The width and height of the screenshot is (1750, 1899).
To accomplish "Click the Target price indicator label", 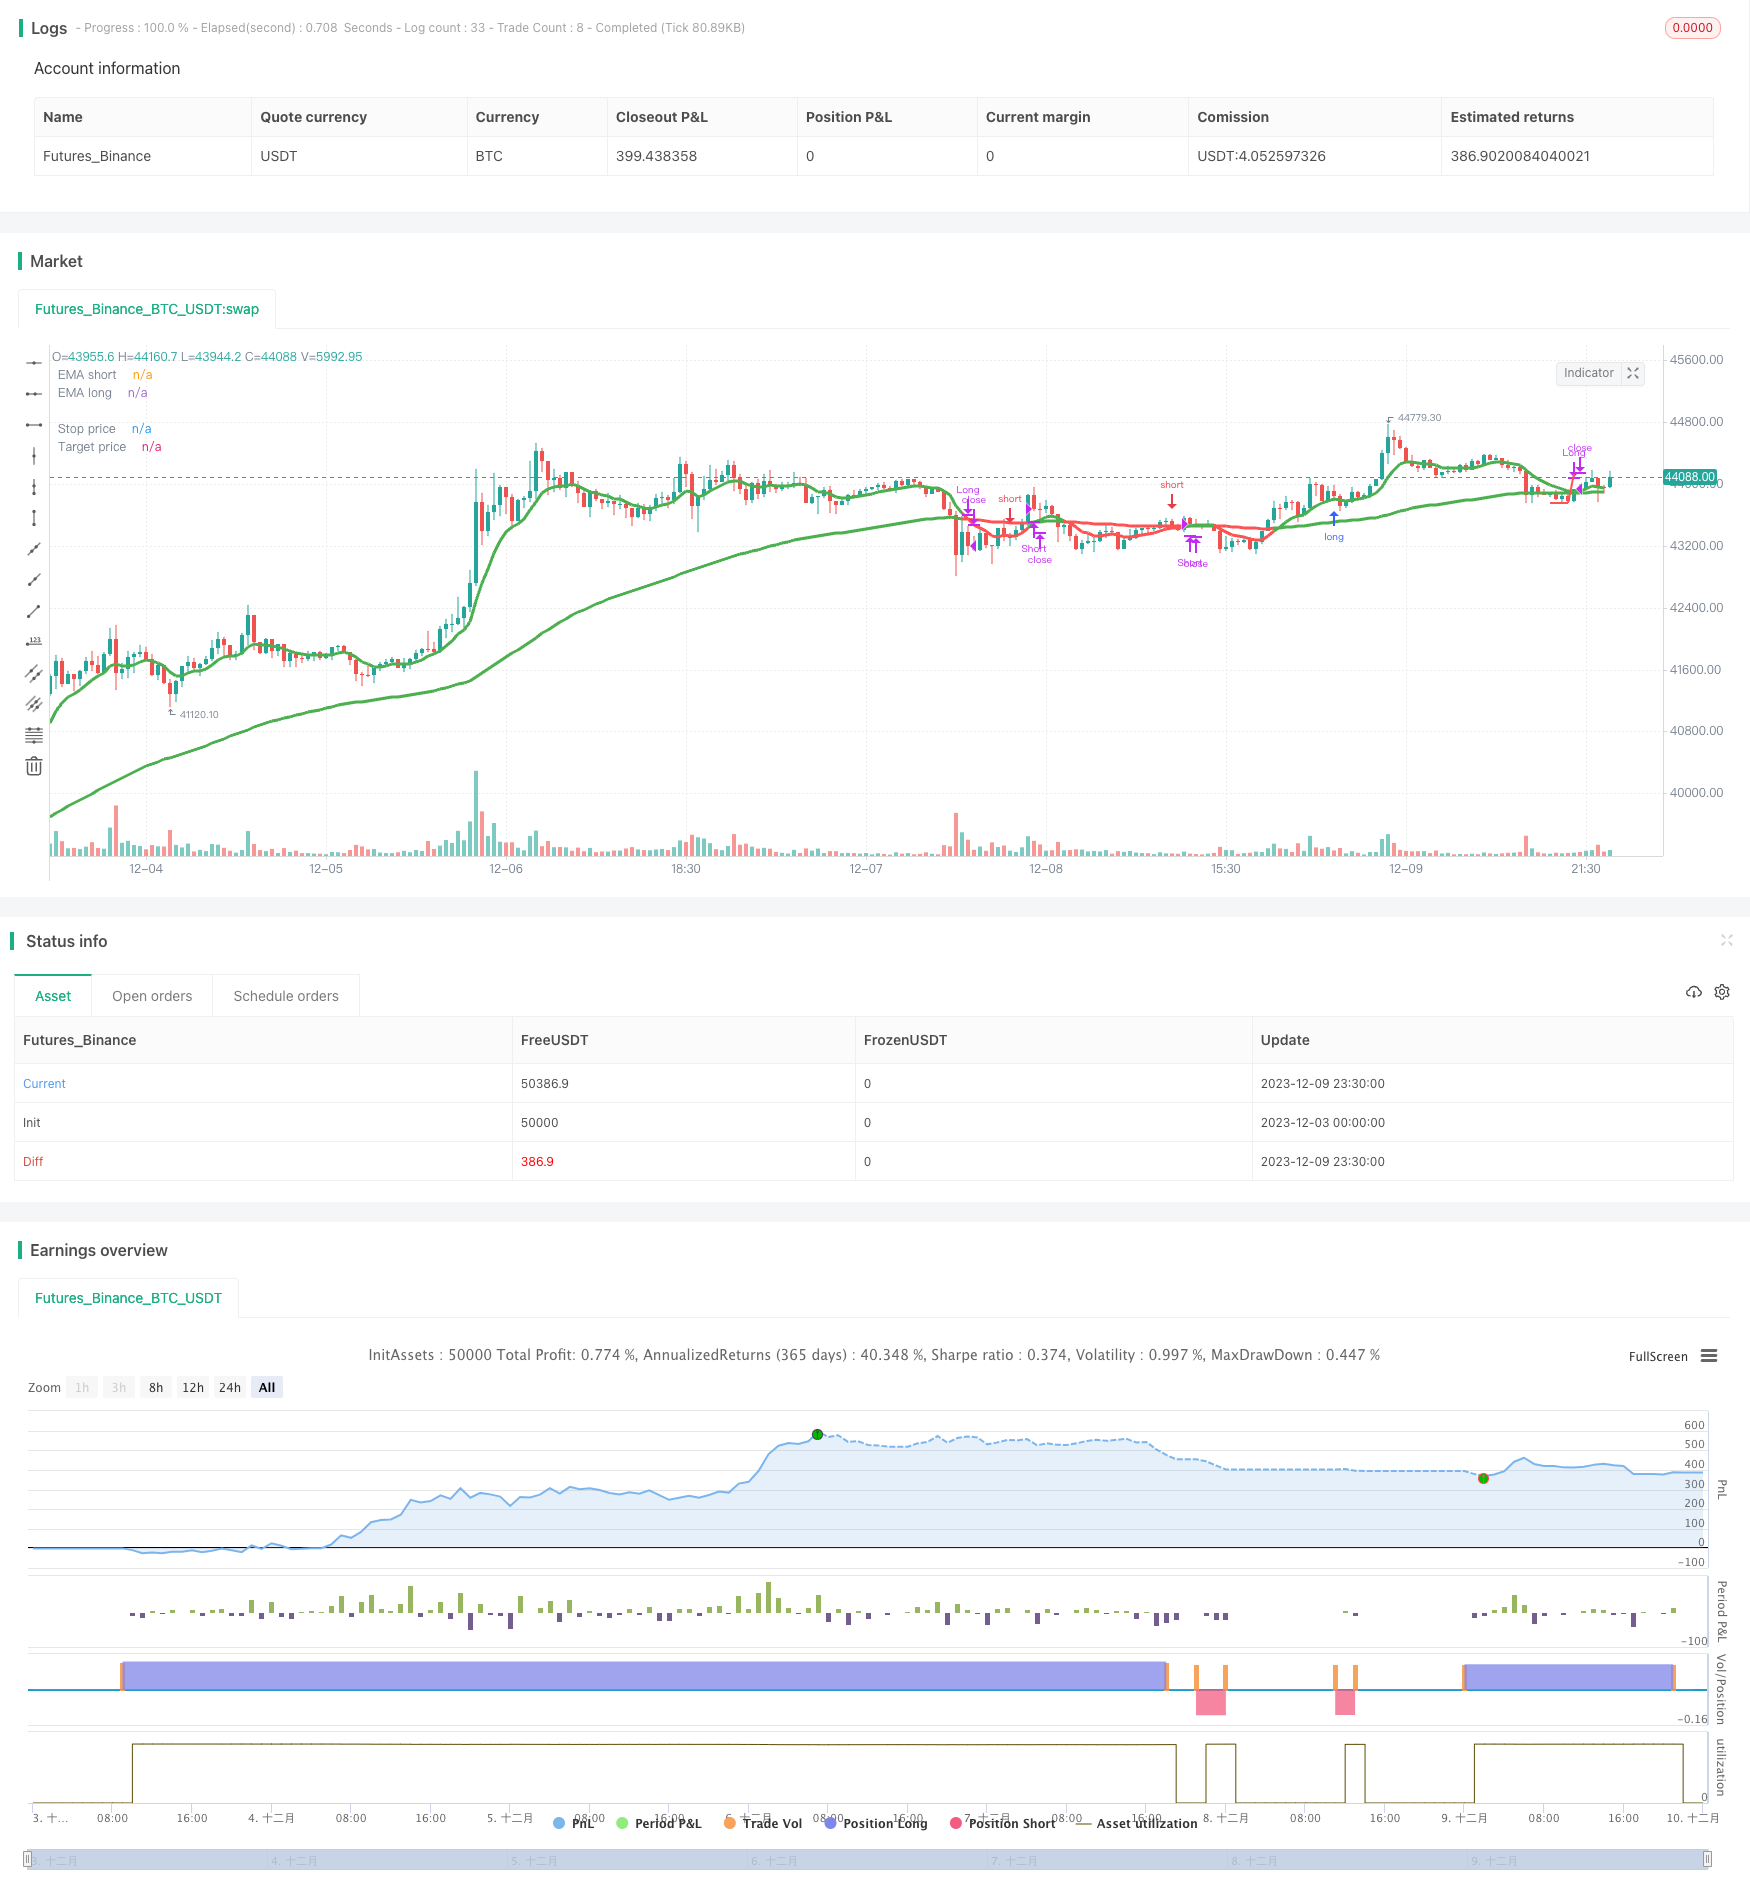I will (92, 447).
